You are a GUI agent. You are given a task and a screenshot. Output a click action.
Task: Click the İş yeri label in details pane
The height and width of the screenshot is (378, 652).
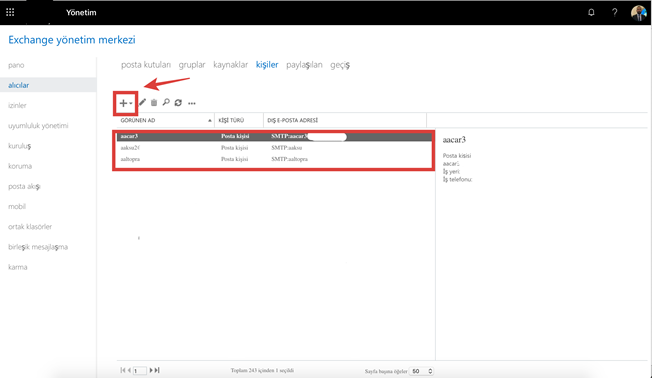tap(451, 171)
